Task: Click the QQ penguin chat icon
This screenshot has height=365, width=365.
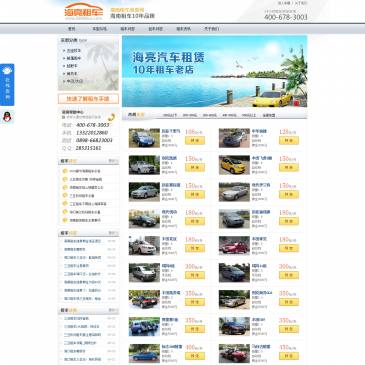Action: click(7, 117)
